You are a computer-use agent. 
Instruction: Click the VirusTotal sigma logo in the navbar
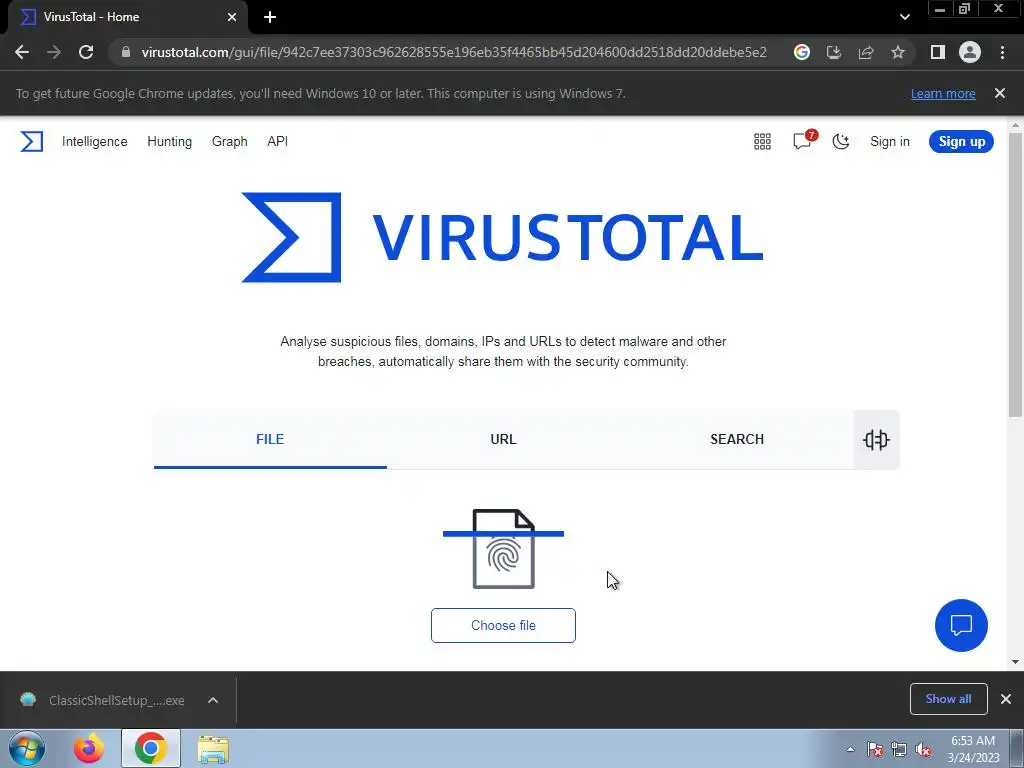(x=31, y=142)
